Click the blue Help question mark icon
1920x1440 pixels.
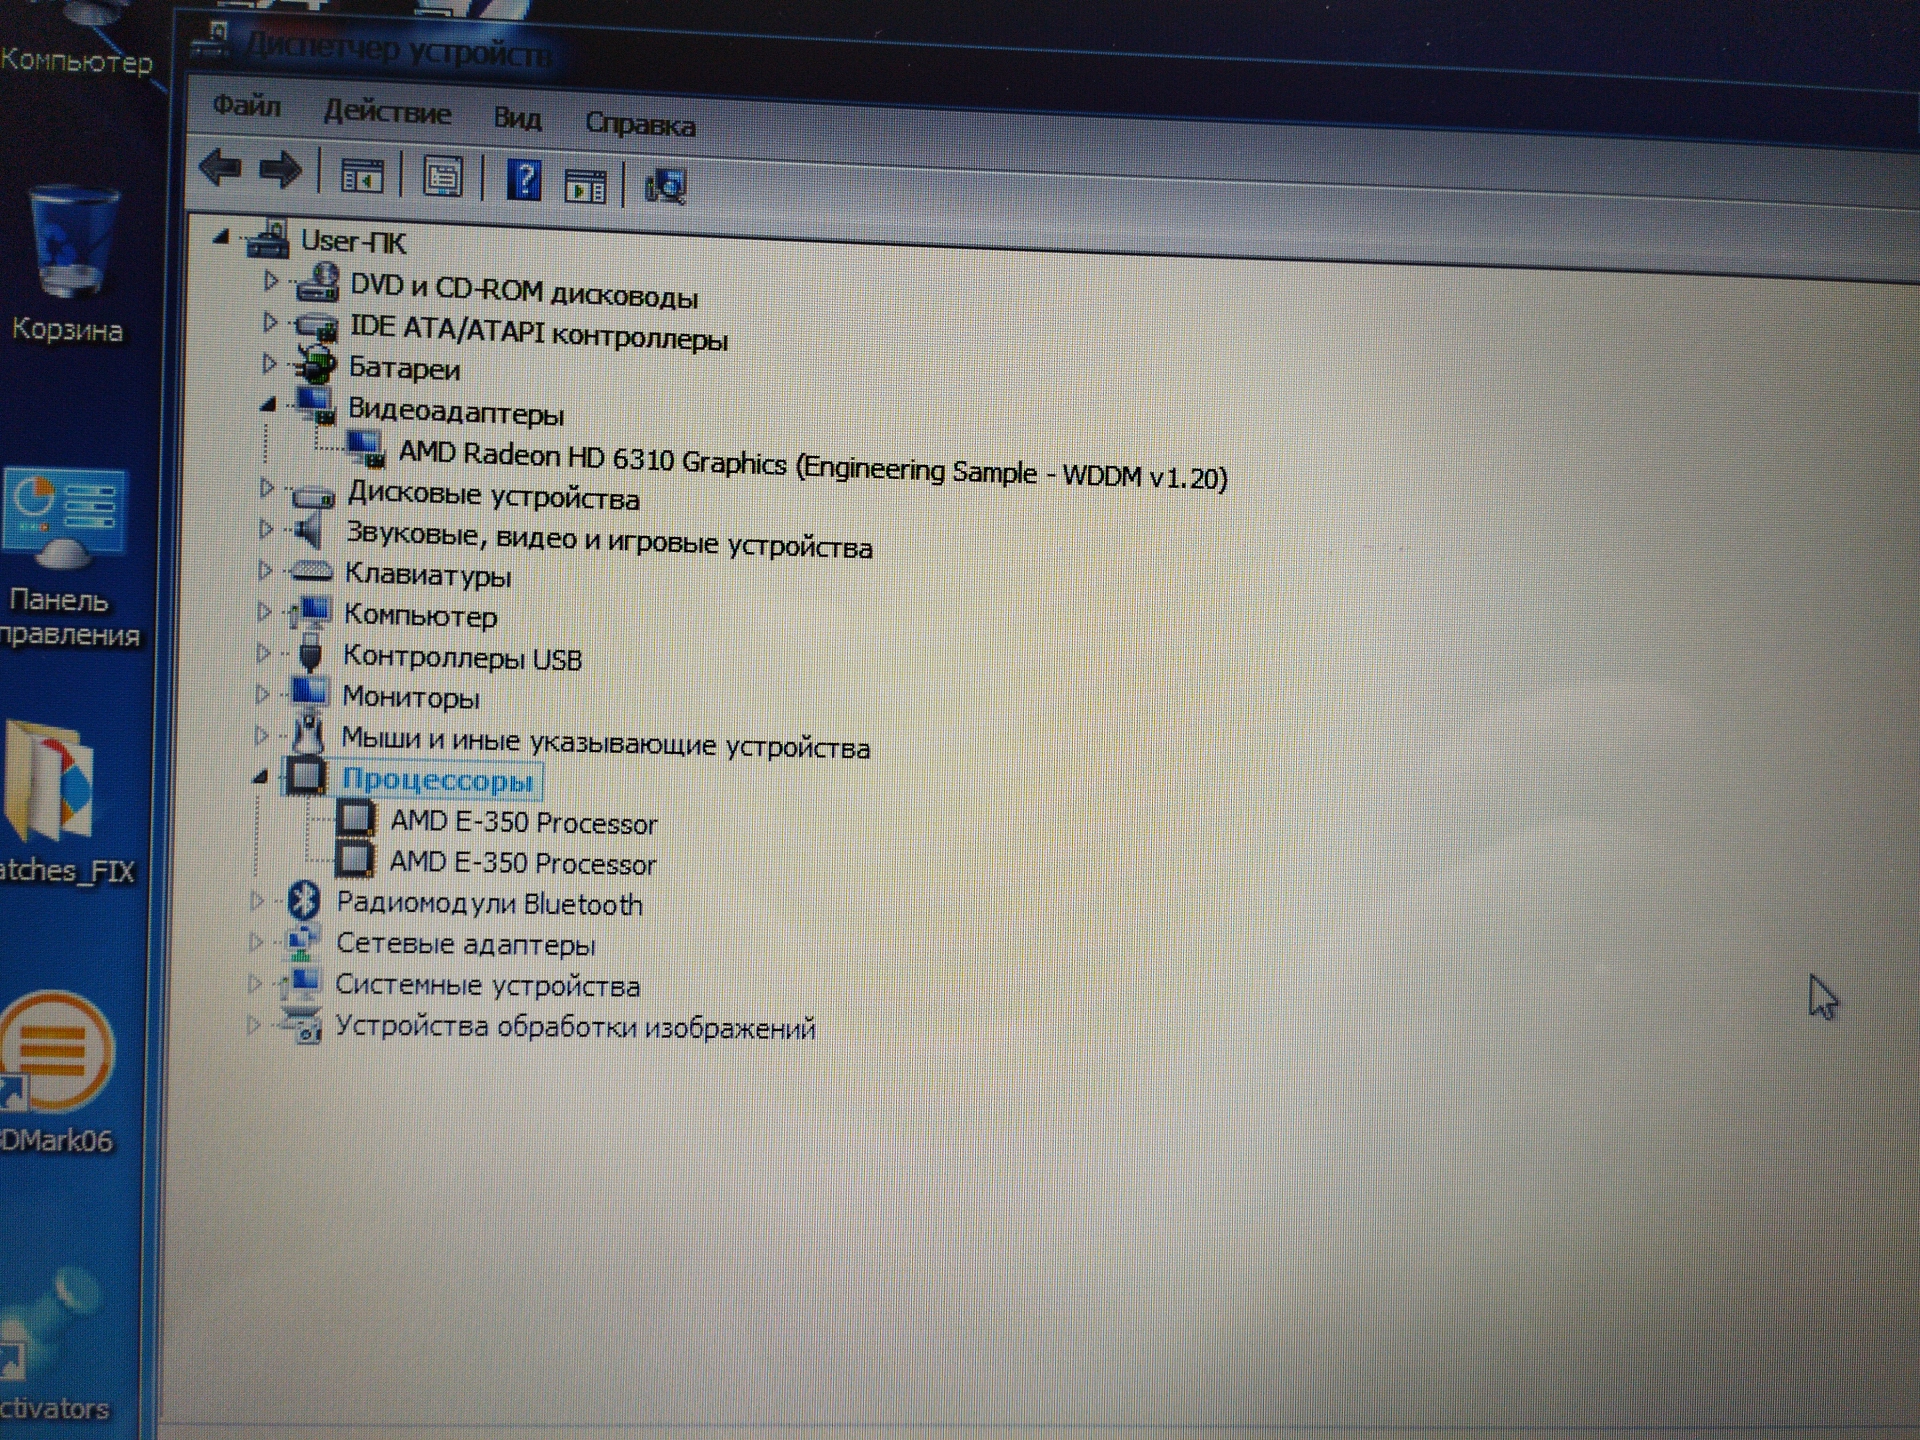click(524, 181)
